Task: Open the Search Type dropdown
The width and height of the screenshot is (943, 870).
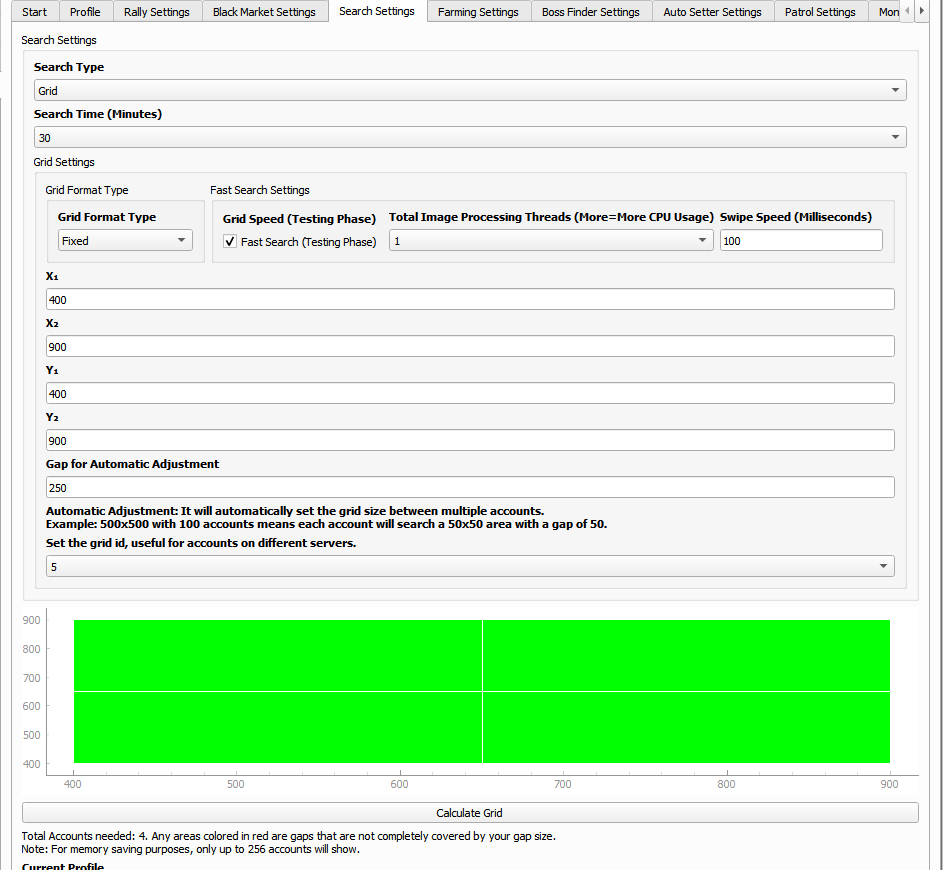Action: tap(470, 91)
